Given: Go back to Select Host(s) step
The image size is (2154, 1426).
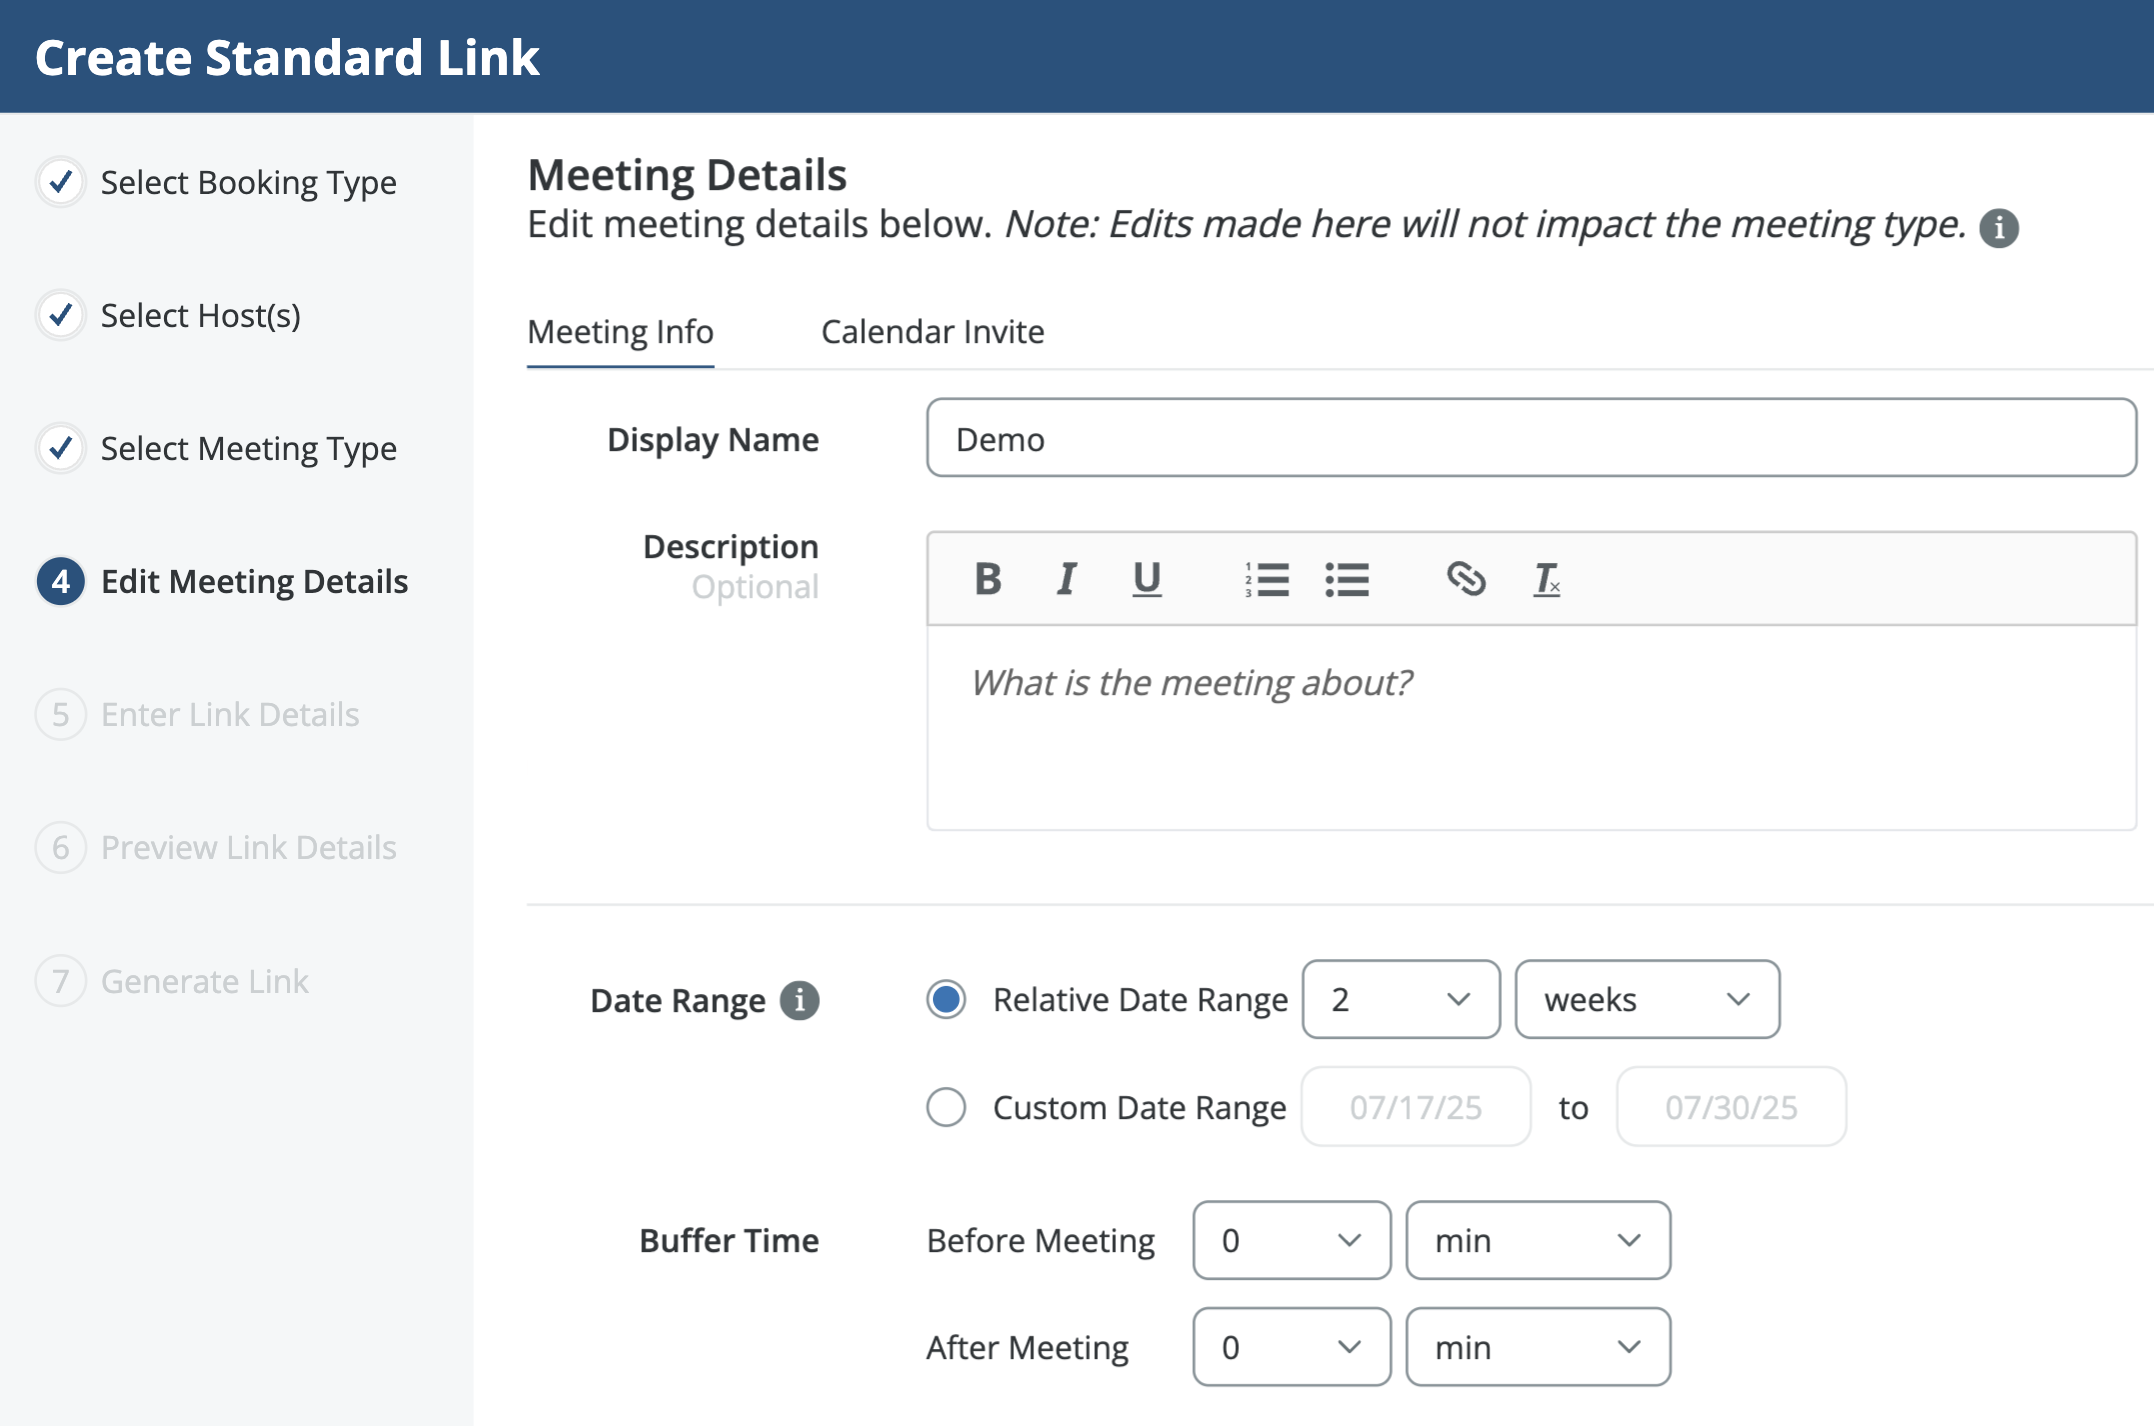Looking at the screenshot, I should (x=200, y=316).
